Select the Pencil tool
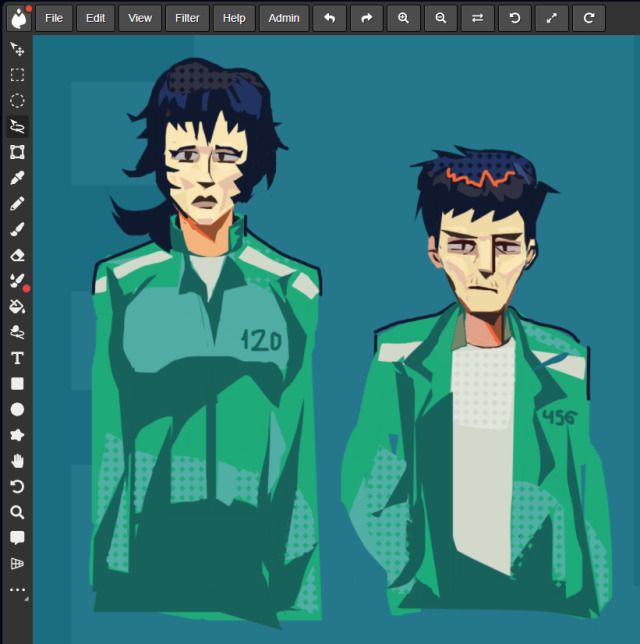The width and height of the screenshot is (640, 644). coord(17,204)
